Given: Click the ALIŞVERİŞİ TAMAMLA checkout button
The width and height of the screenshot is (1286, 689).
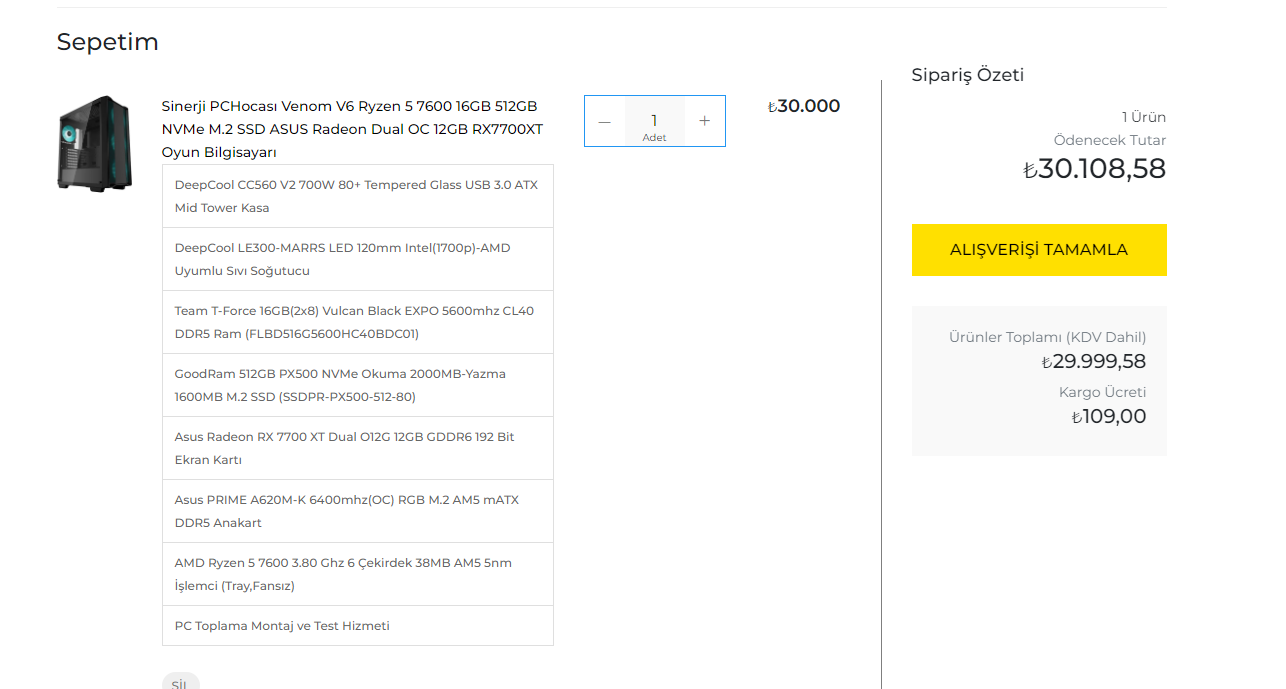Looking at the screenshot, I should coord(1039,250).
